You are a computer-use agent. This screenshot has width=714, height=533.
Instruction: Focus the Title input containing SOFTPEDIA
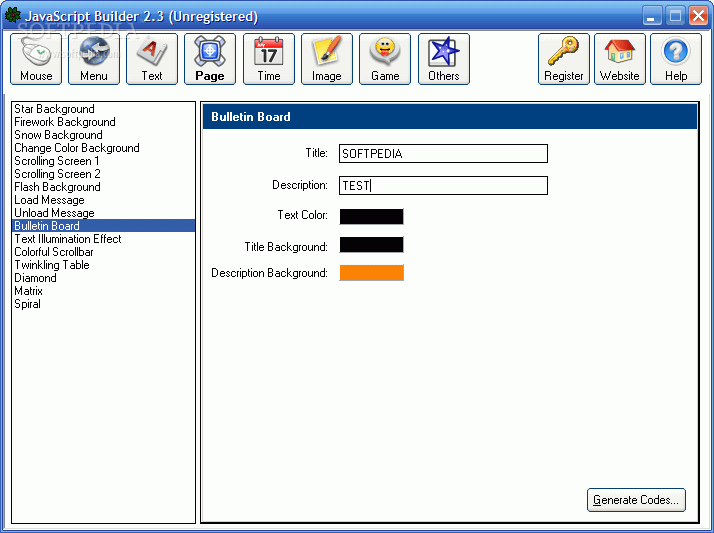(443, 153)
